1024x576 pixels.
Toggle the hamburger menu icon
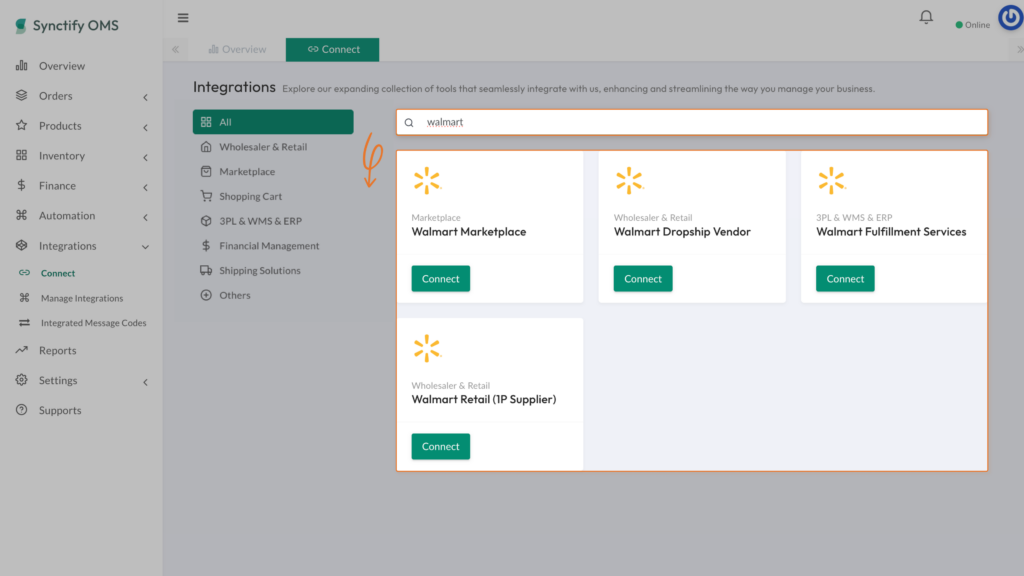tap(183, 18)
